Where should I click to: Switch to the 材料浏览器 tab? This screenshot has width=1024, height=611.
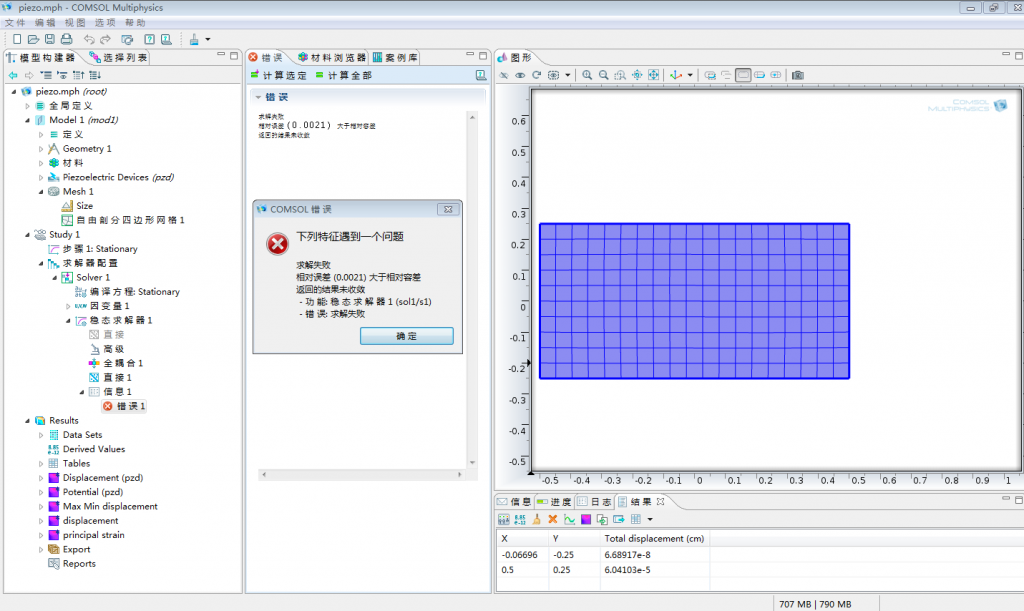point(332,57)
